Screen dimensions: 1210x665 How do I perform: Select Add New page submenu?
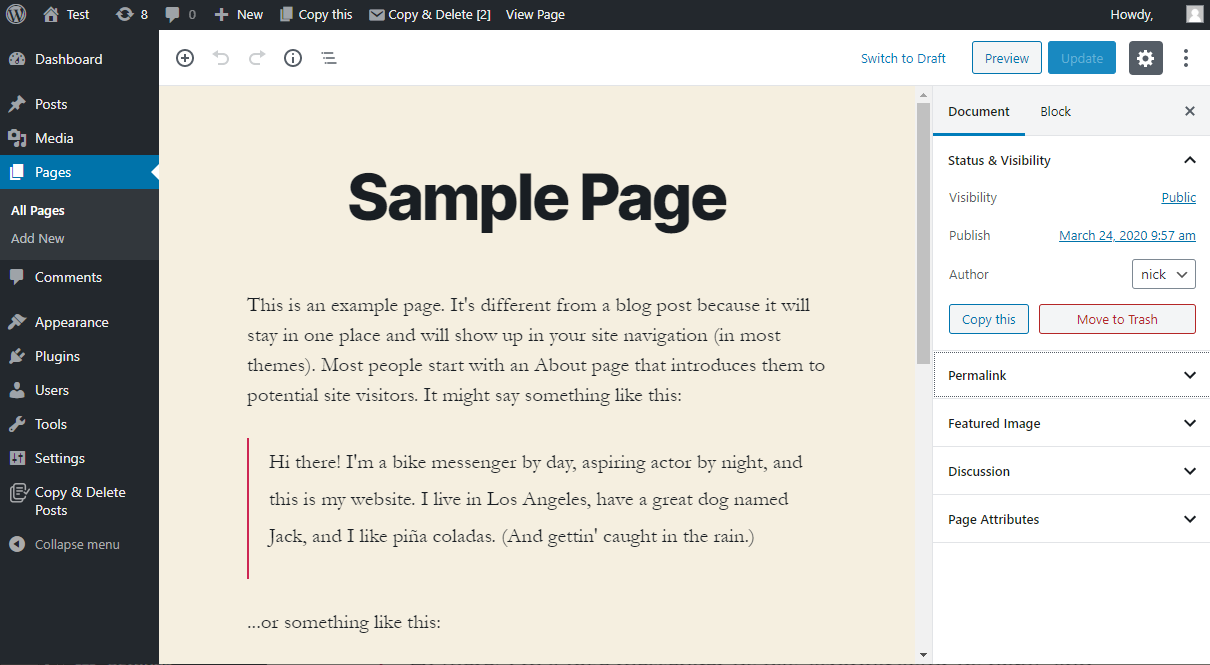pos(38,239)
